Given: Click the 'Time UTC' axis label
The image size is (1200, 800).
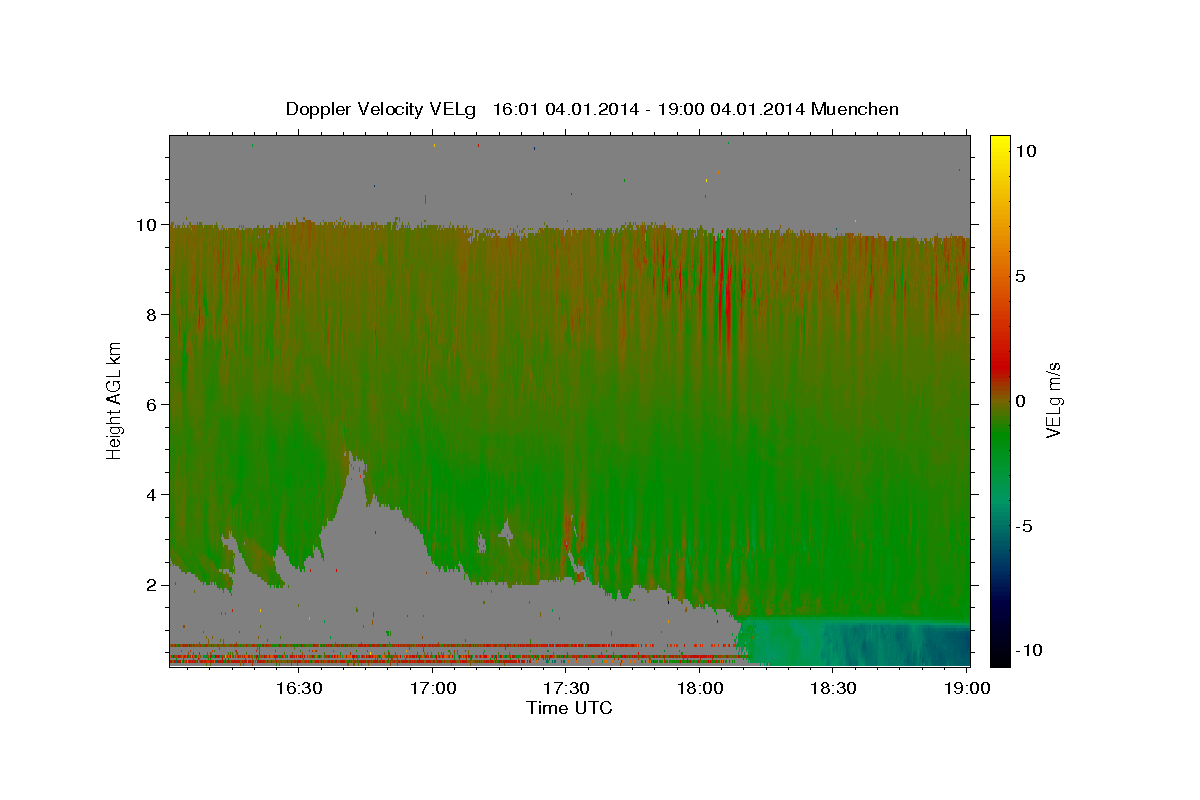Looking at the screenshot, I should 569,708.
